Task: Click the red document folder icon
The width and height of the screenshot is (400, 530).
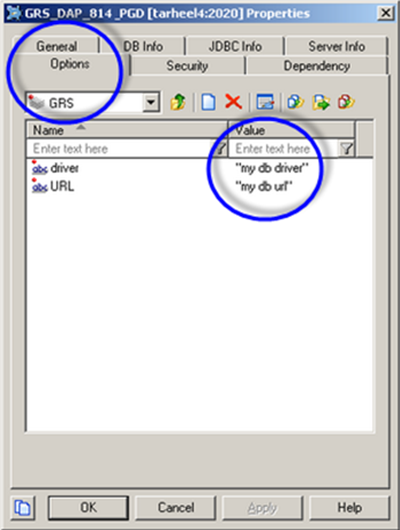Action: (346, 102)
